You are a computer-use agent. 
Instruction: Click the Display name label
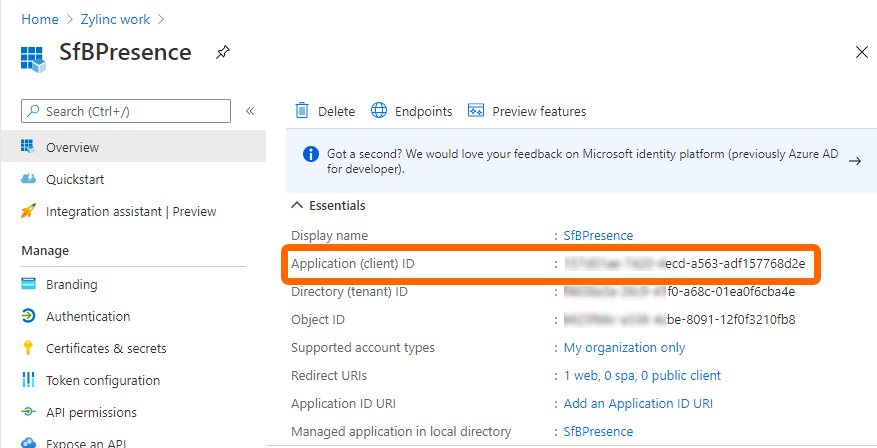[329, 235]
